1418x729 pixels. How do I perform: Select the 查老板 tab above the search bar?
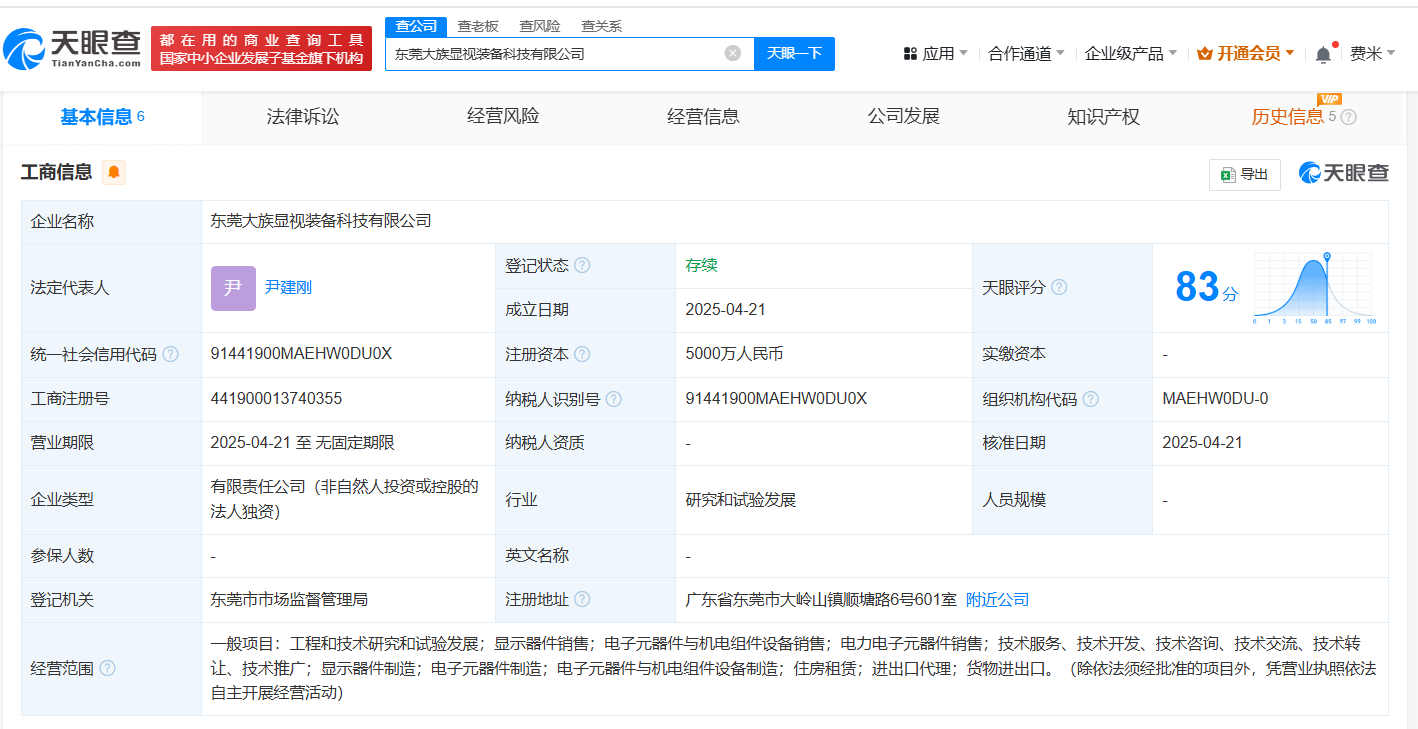tap(477, 25)
